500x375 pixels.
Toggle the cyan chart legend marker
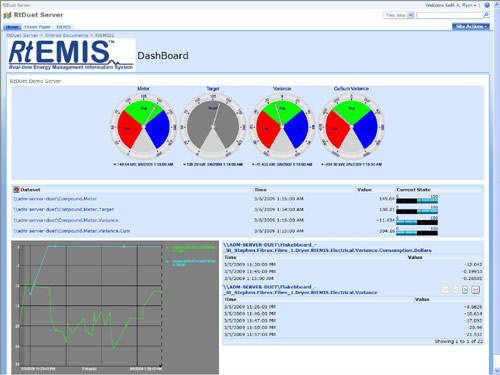pos(167,262)
